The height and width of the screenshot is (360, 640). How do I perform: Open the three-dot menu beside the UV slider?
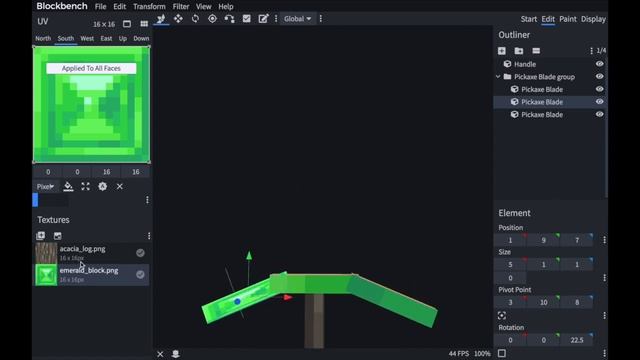pyautogui.click(x=147, y=200)
